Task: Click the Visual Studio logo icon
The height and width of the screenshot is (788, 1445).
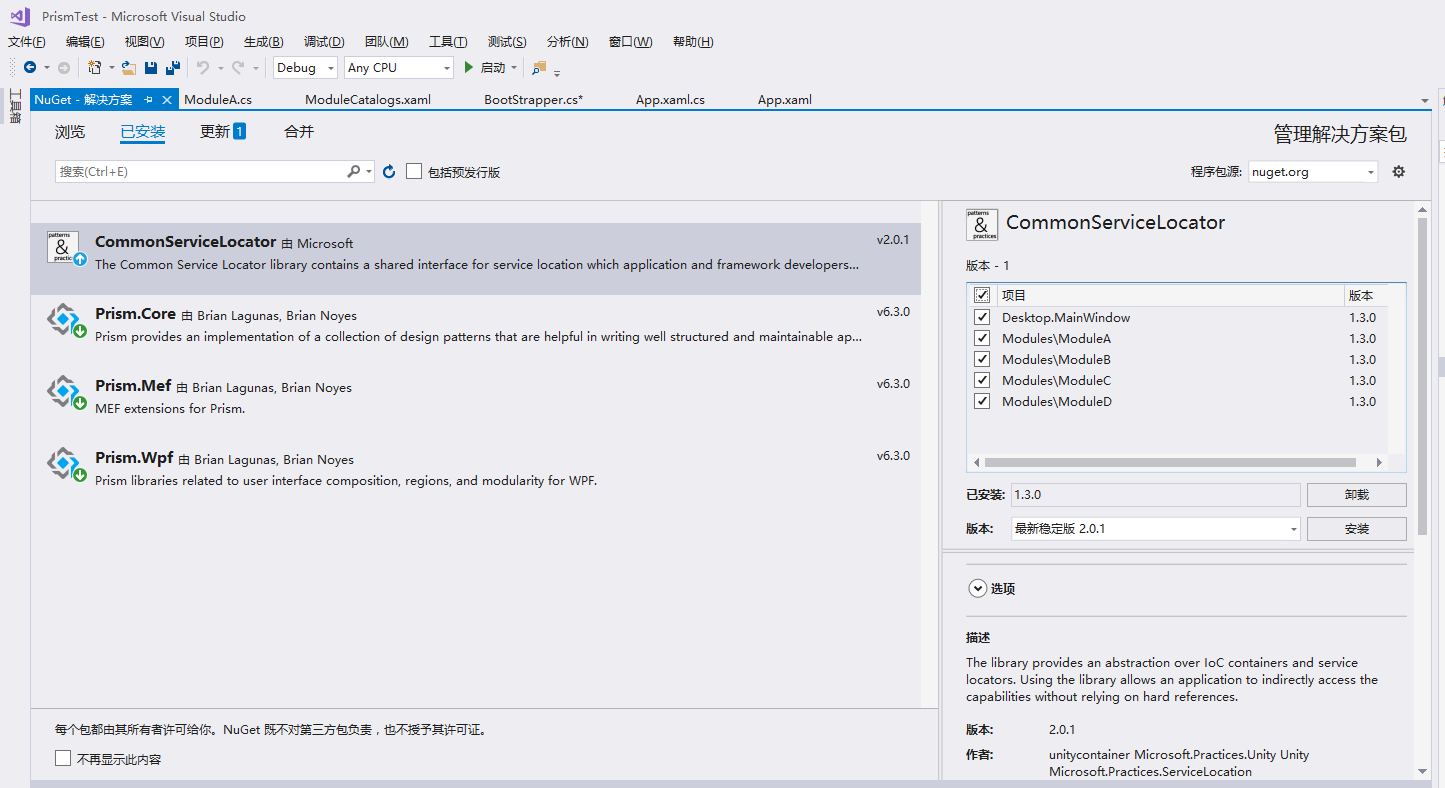Action: tap(20, 16)
